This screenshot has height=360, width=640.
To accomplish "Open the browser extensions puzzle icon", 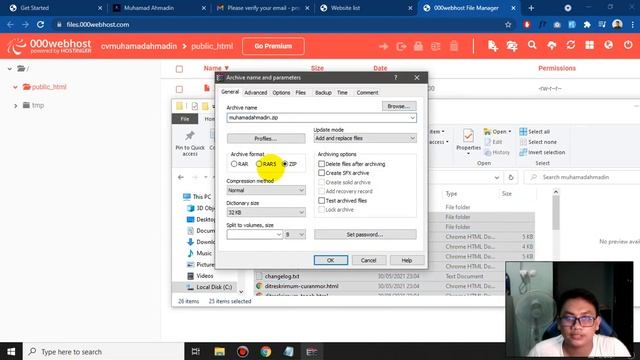I will [x=587, y=24].
